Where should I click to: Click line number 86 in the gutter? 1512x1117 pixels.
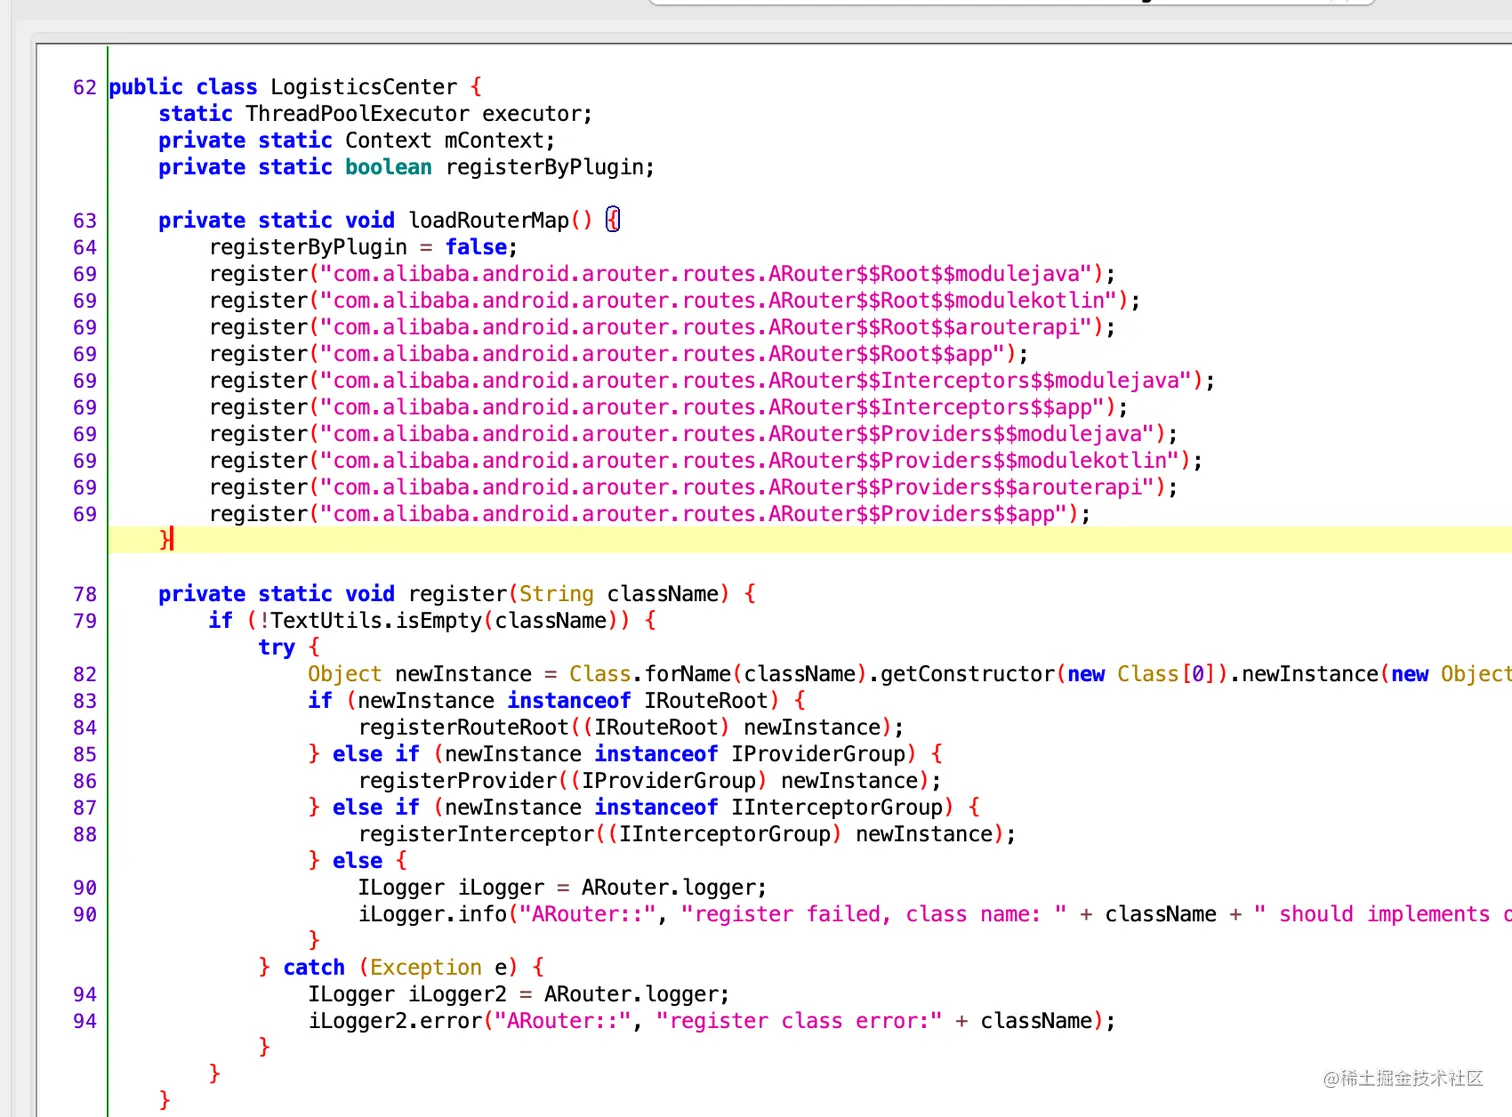(x=85, y=781)
